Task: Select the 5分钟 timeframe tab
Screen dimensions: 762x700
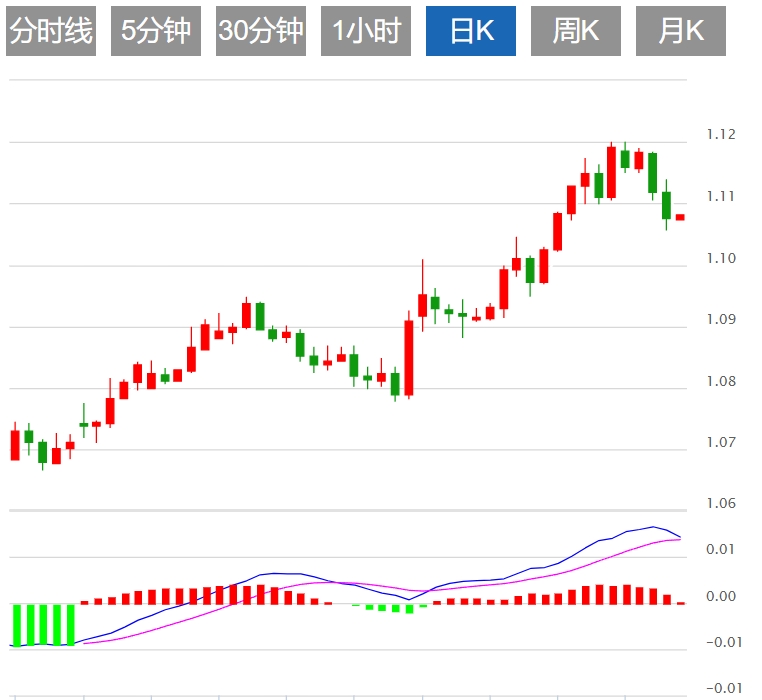Action: [x=156, y=31]
